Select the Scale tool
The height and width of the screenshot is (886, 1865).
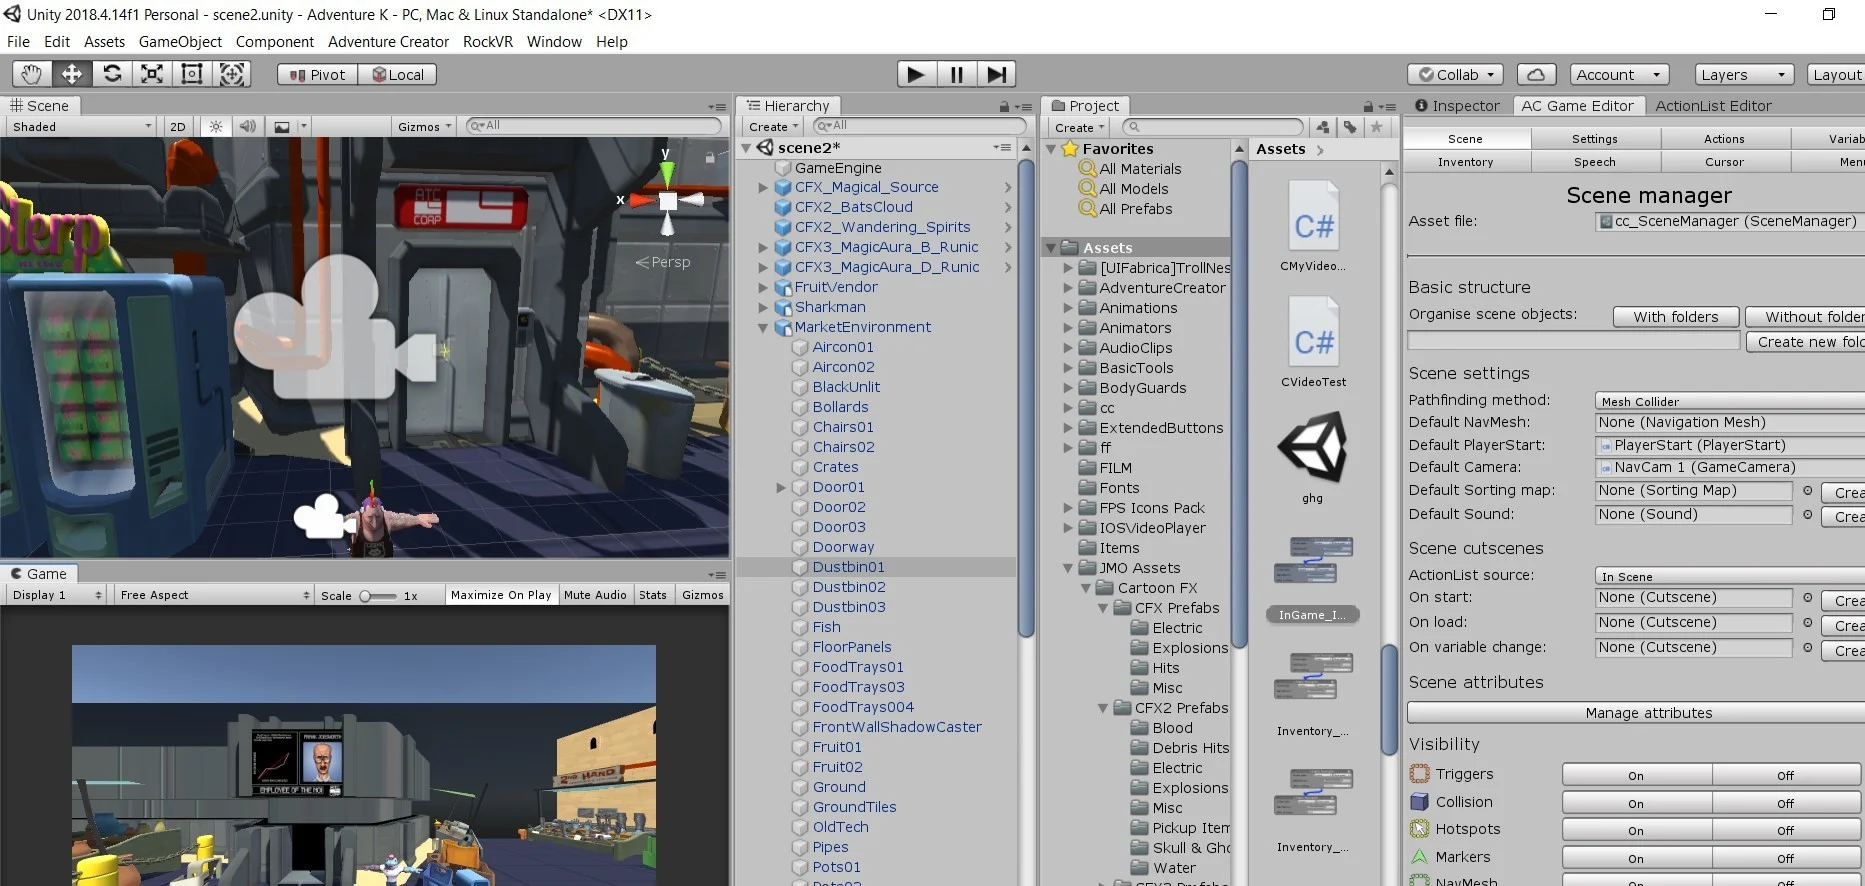tap(152, 74)
